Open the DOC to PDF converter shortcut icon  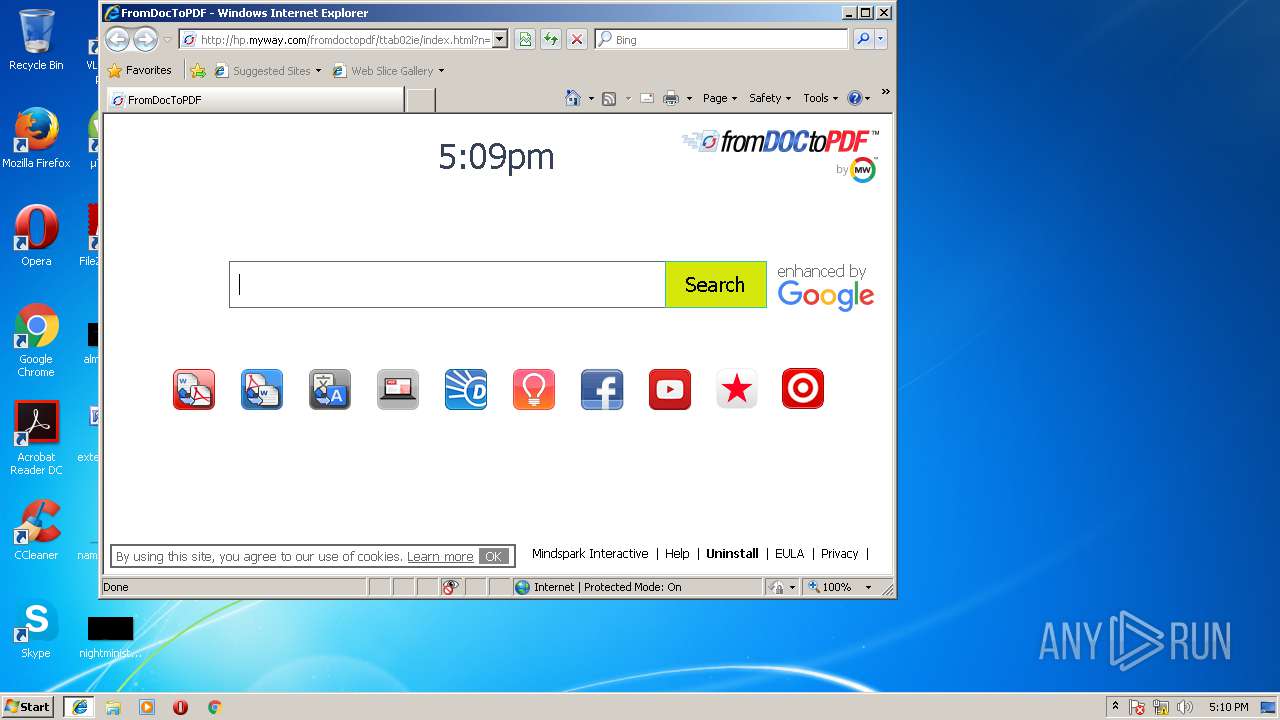[x=194, y=389]
